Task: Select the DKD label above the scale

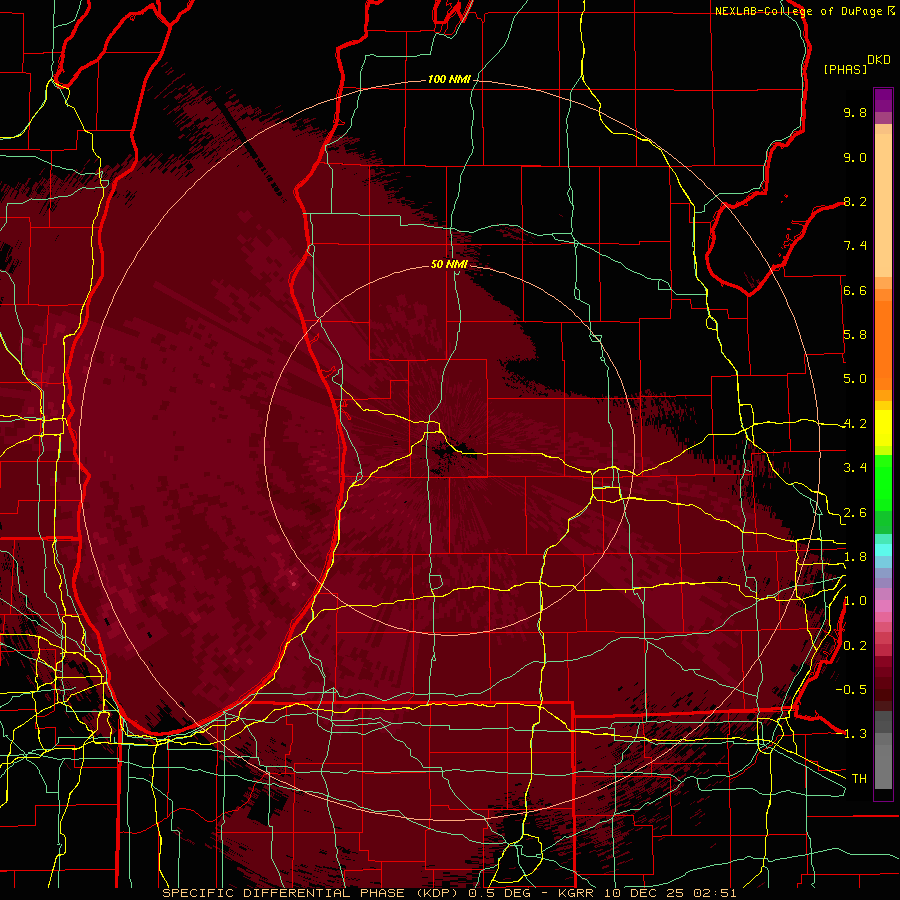Action: pyautogui.click(x=879, y=60)
